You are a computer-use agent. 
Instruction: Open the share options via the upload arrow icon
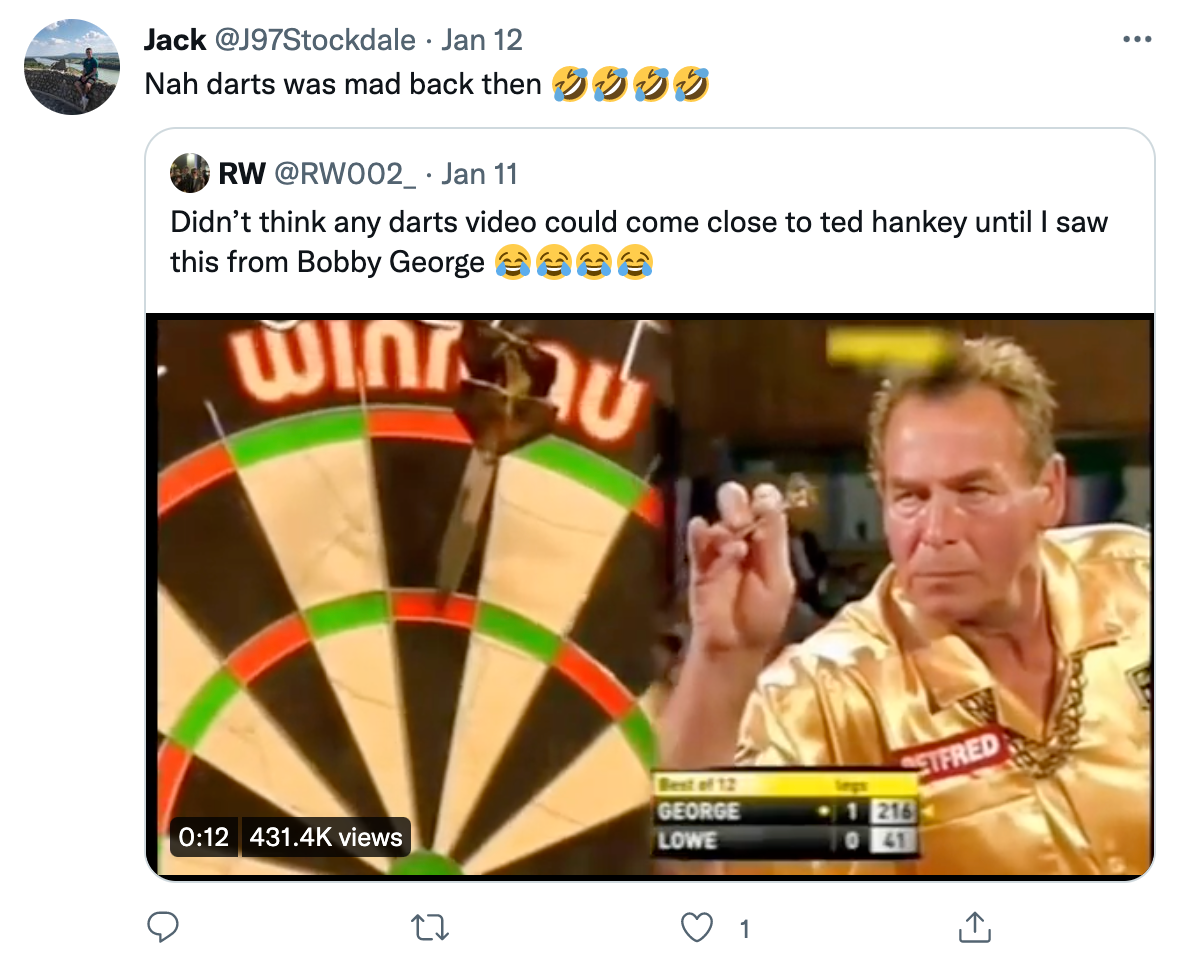tap(974, 928)
